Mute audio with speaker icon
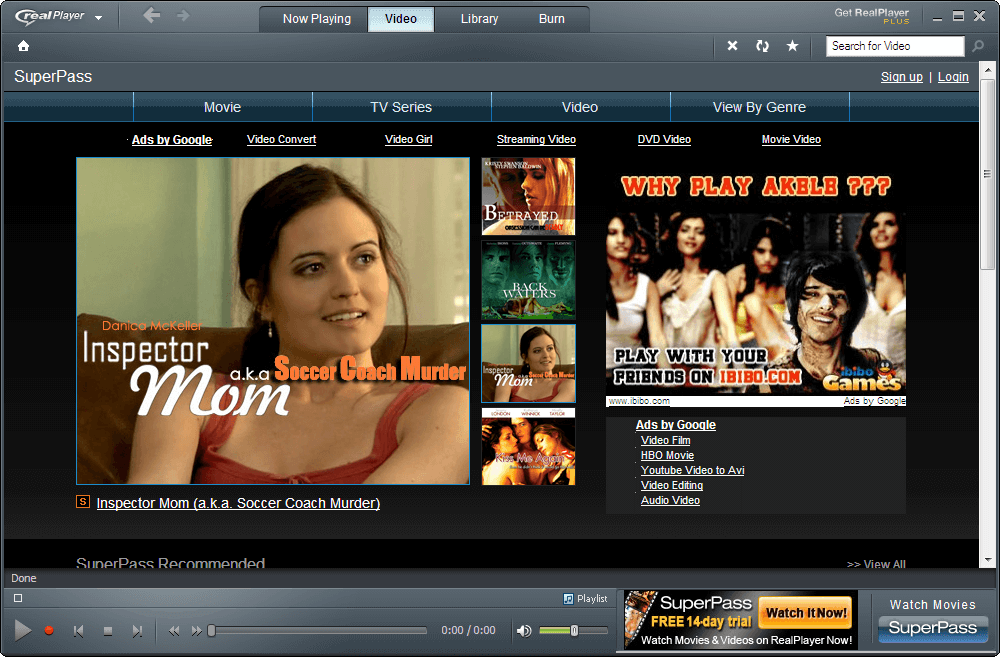The image size is (1000, 657). click(x=524, y=631)
